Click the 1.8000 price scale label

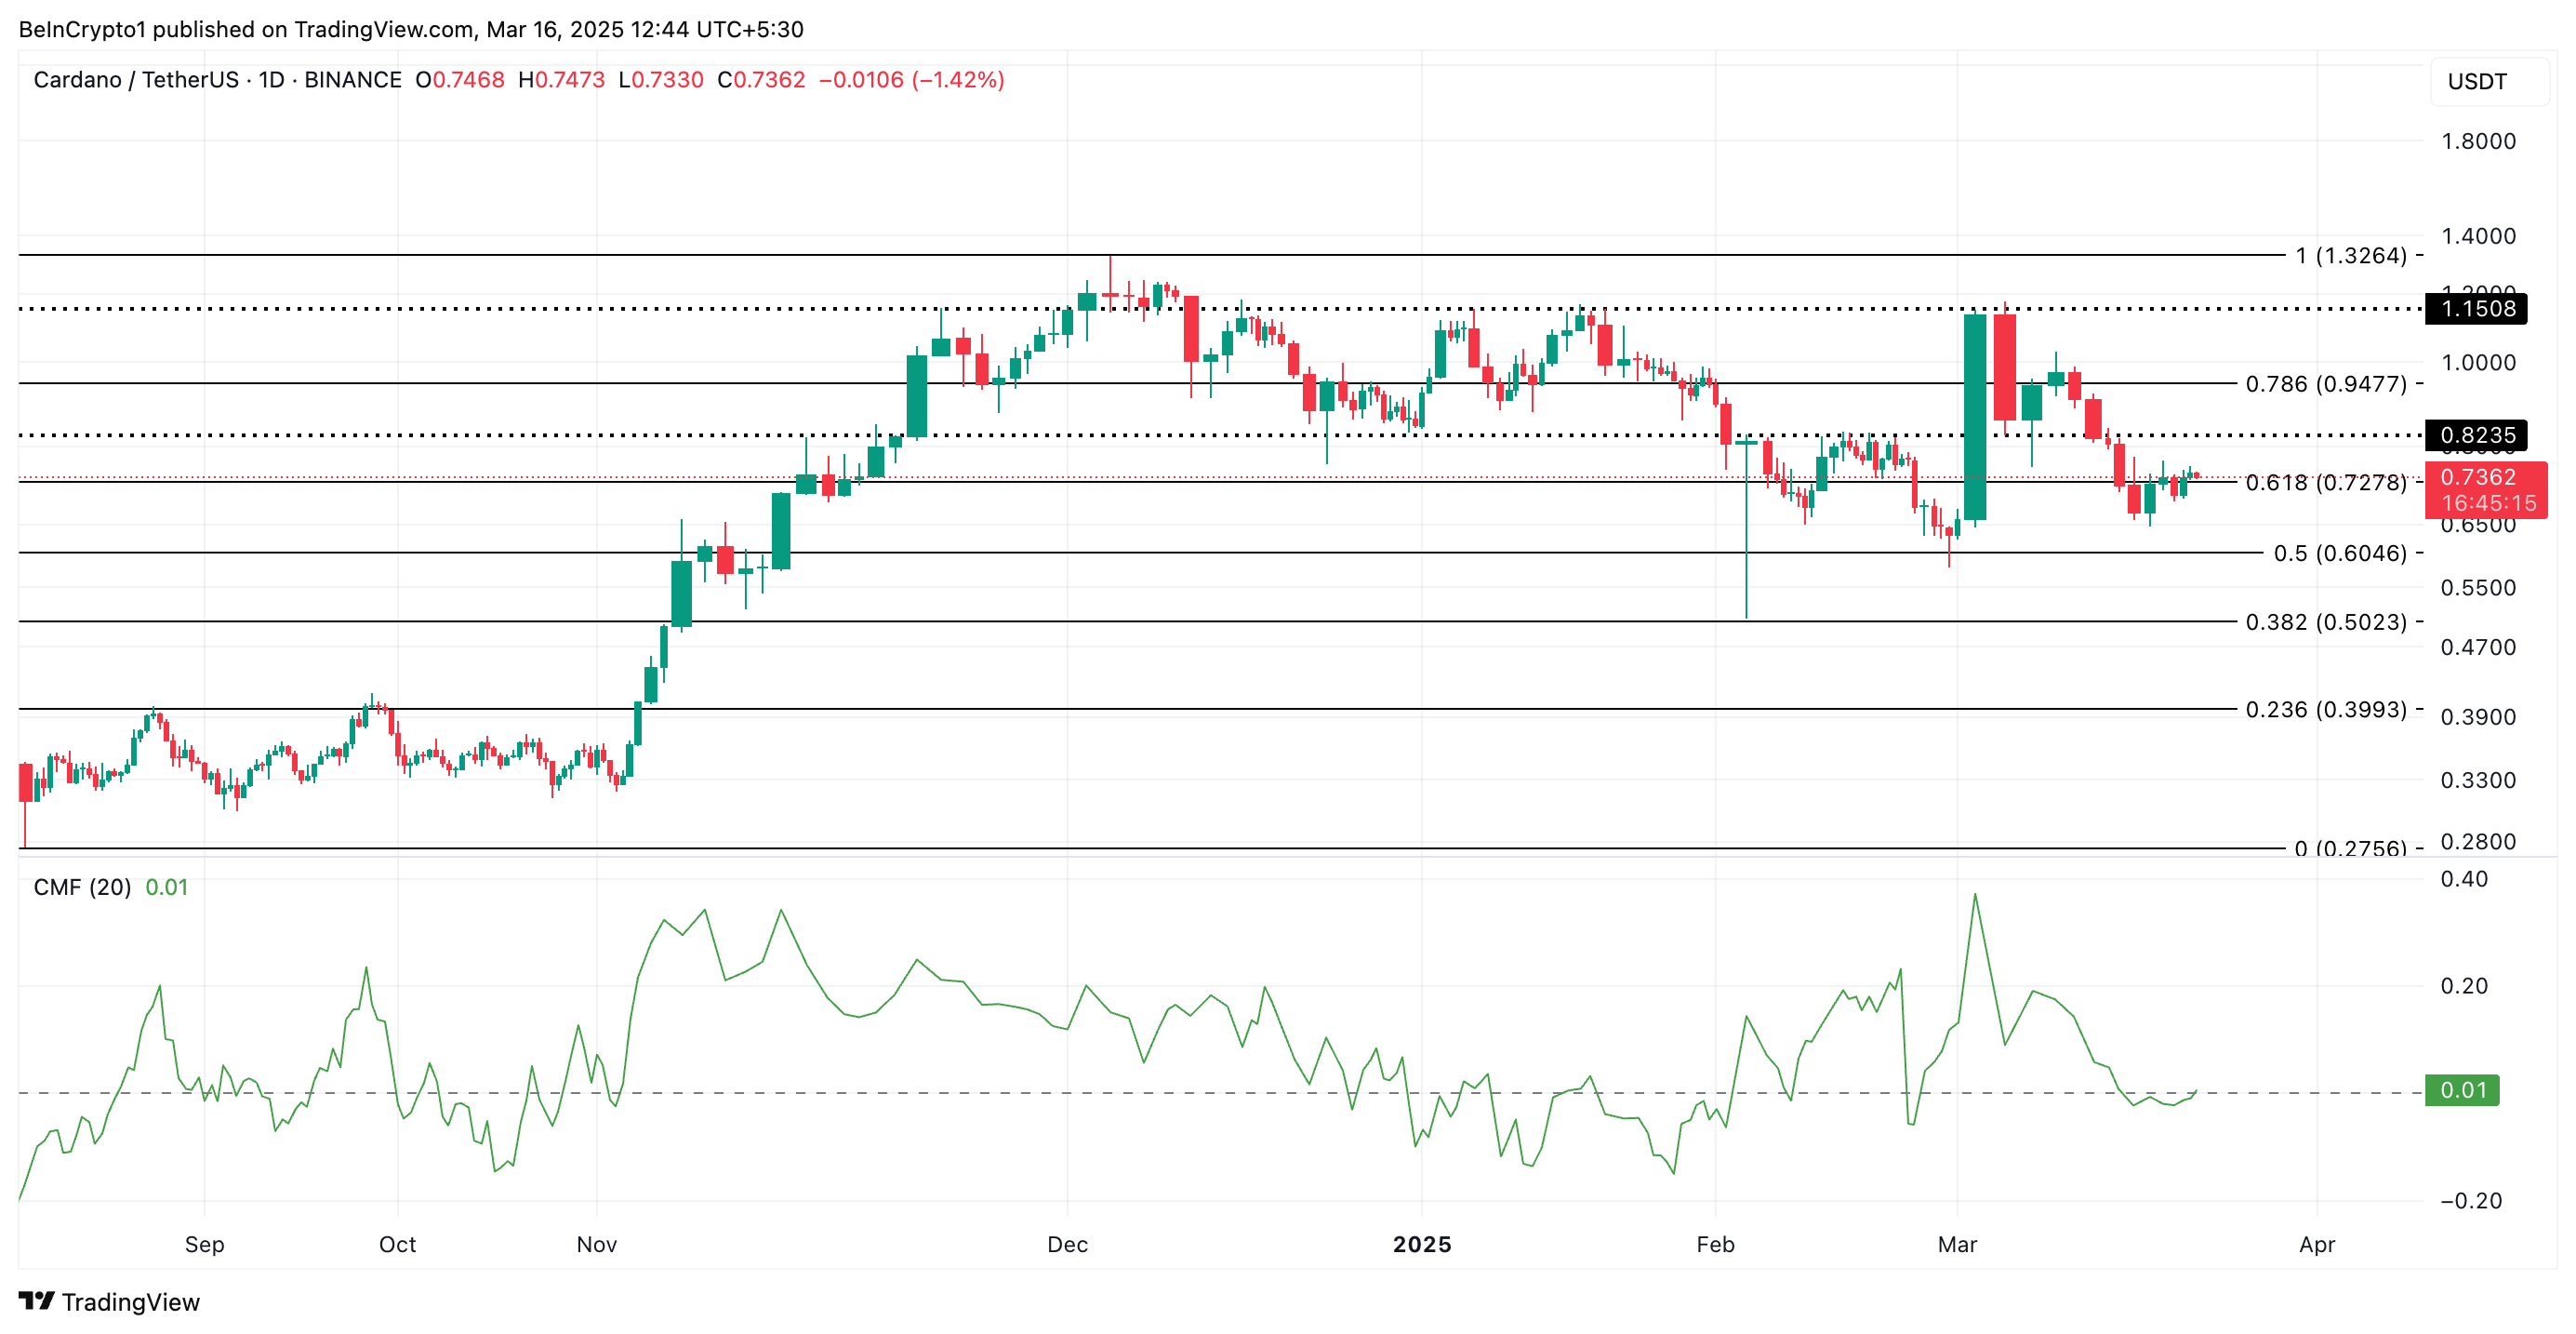click(2477, 141)
